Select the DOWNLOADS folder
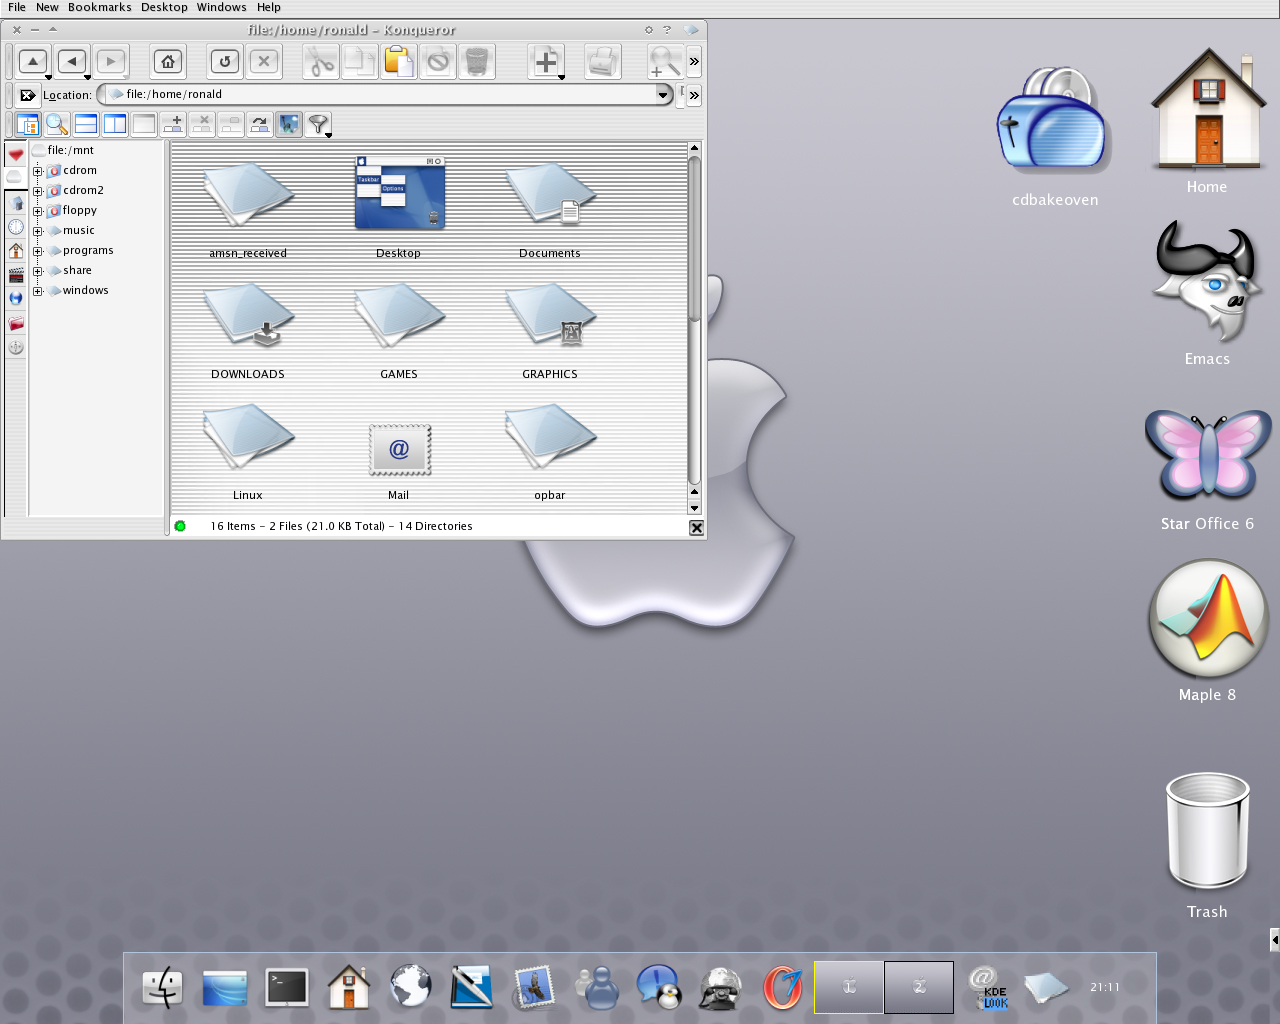Screen dimensions: 1280x1024 [x=248, y=332]
